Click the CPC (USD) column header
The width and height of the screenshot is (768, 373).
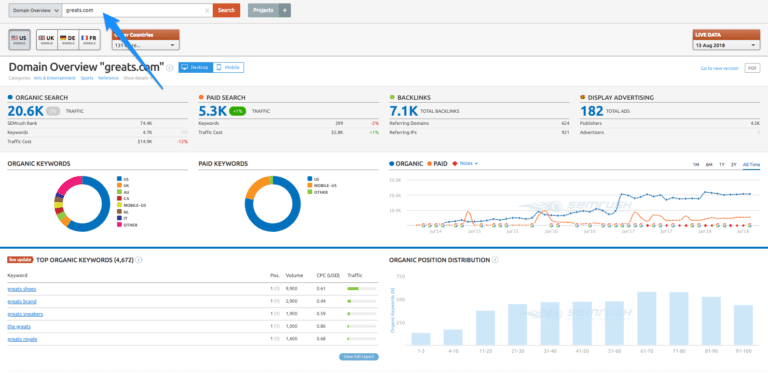click(328, 276)
